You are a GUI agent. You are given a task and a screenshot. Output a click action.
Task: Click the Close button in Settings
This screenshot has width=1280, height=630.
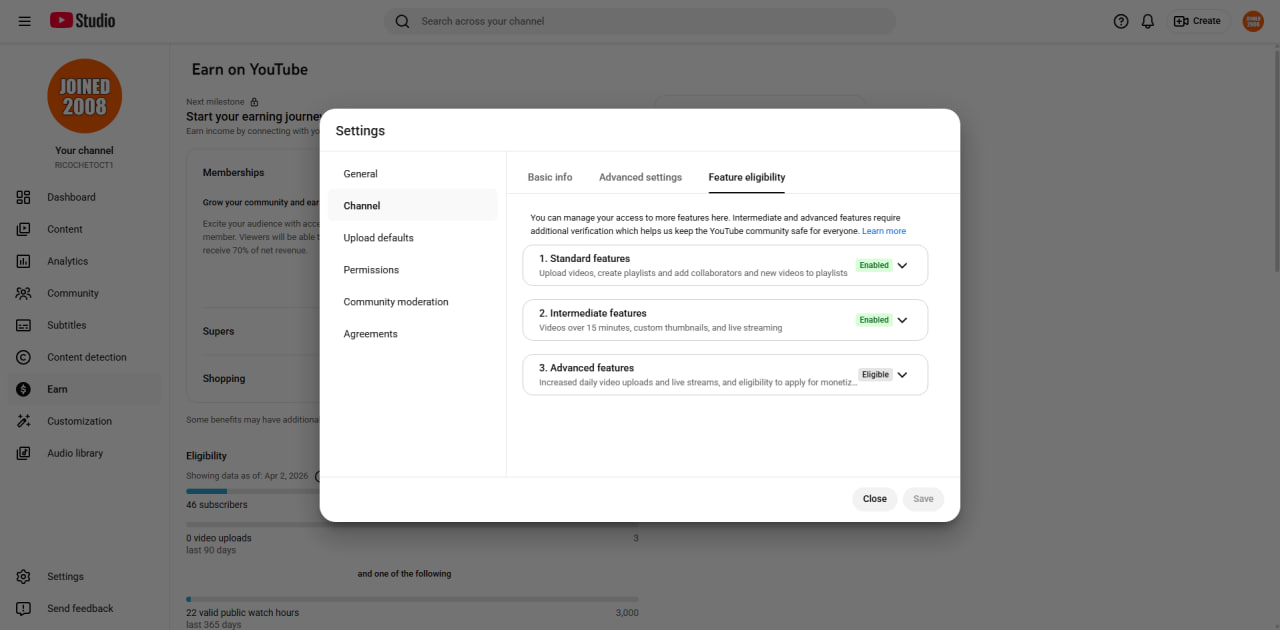click(x=875, y=499)
